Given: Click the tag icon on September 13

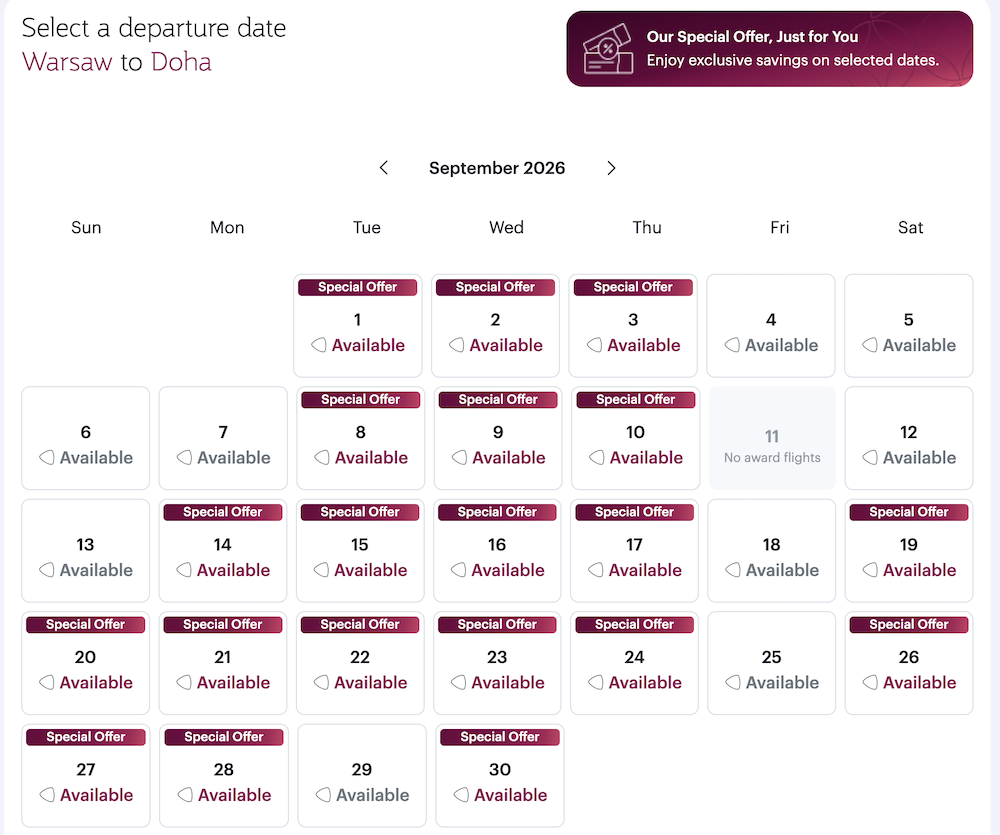Looking at the screenshot, I should click(x=47, y=570).
